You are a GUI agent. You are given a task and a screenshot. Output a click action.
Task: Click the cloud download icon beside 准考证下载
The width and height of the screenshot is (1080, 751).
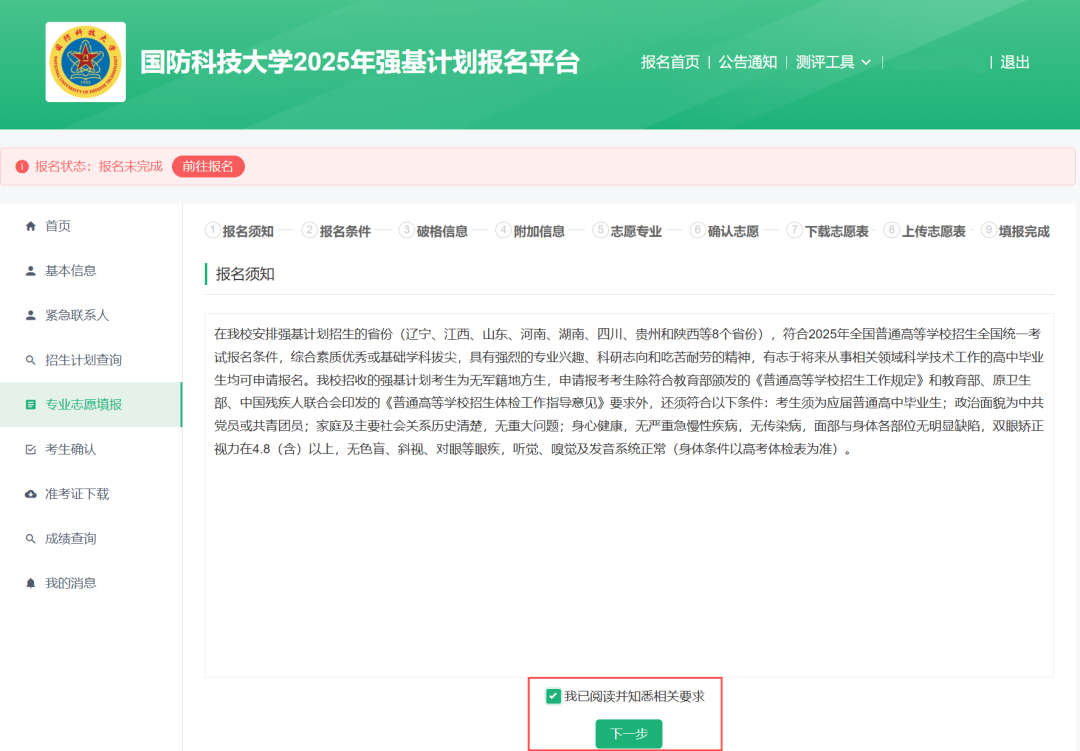pos(30,494)
